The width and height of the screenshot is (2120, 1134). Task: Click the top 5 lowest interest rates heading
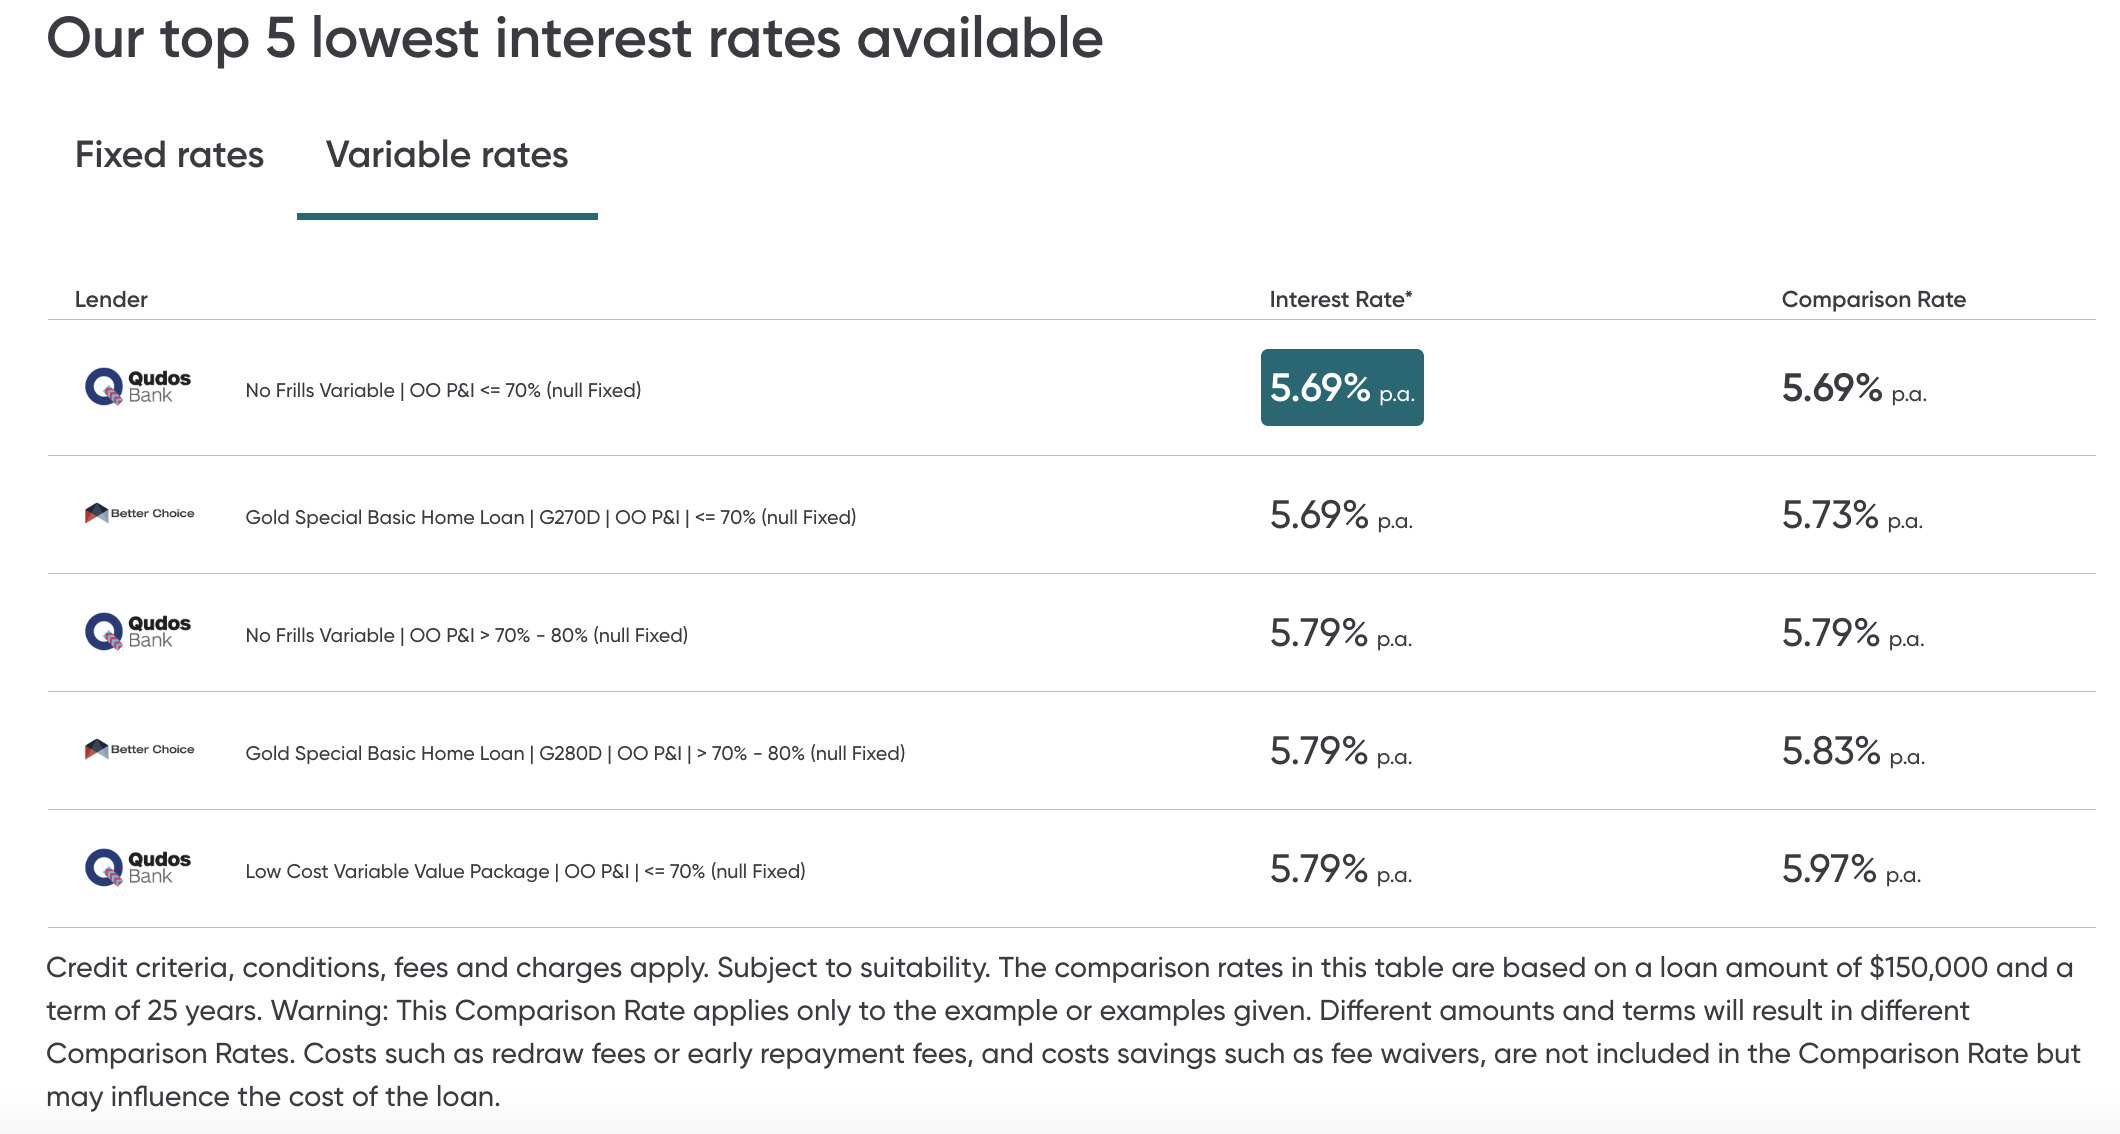[575, 40]
